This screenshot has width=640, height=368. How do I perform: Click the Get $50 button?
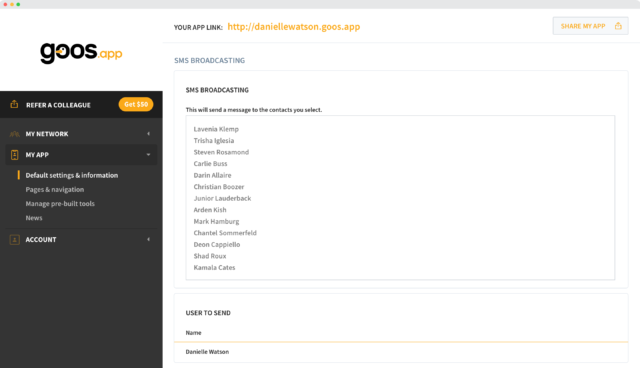[x=136, y=104]
